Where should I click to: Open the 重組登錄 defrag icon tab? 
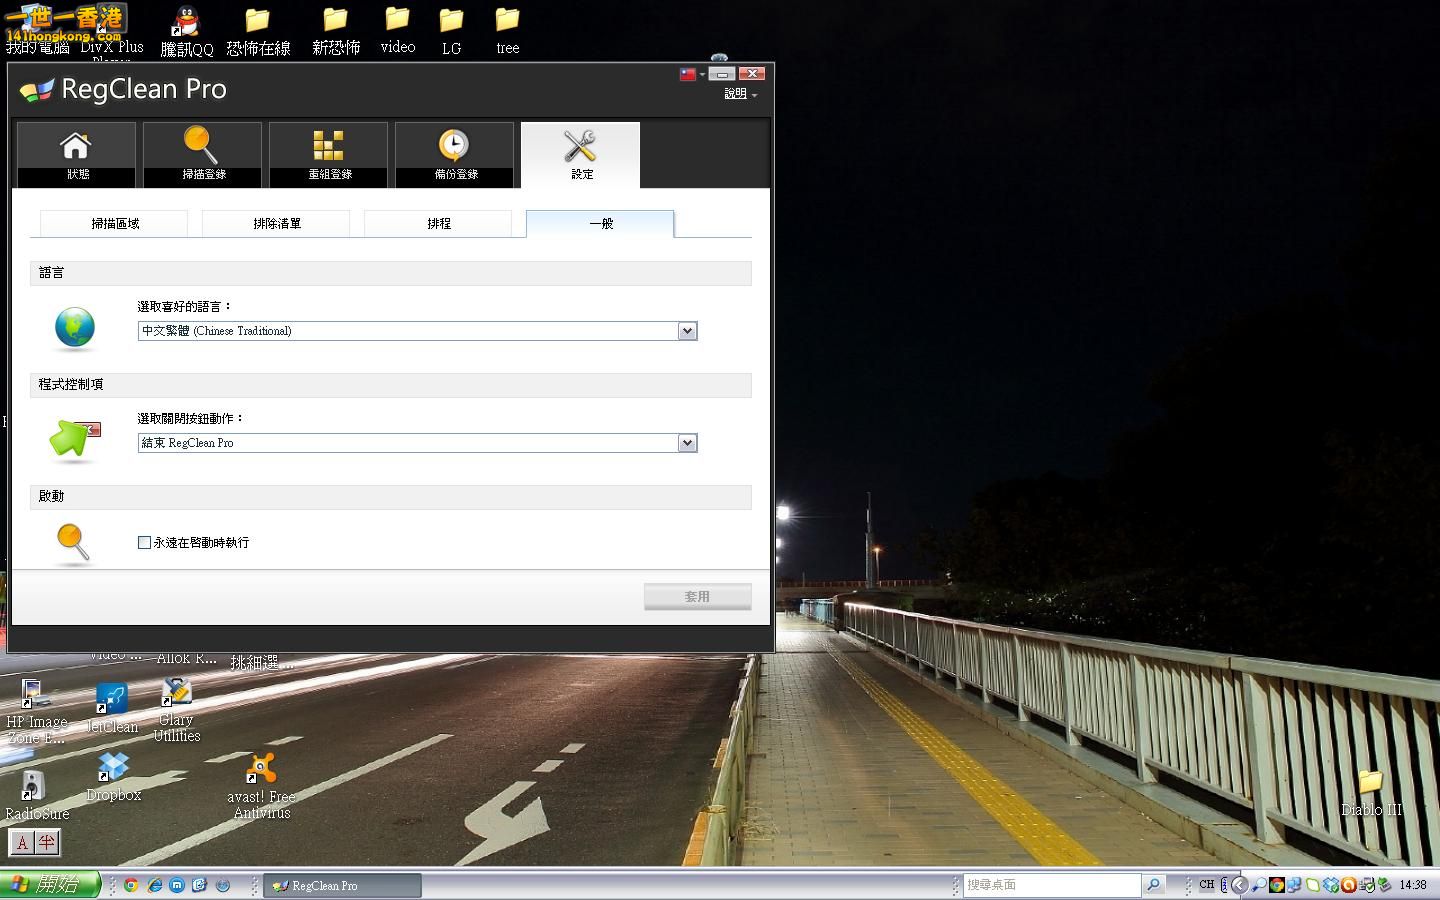[328, 154]
